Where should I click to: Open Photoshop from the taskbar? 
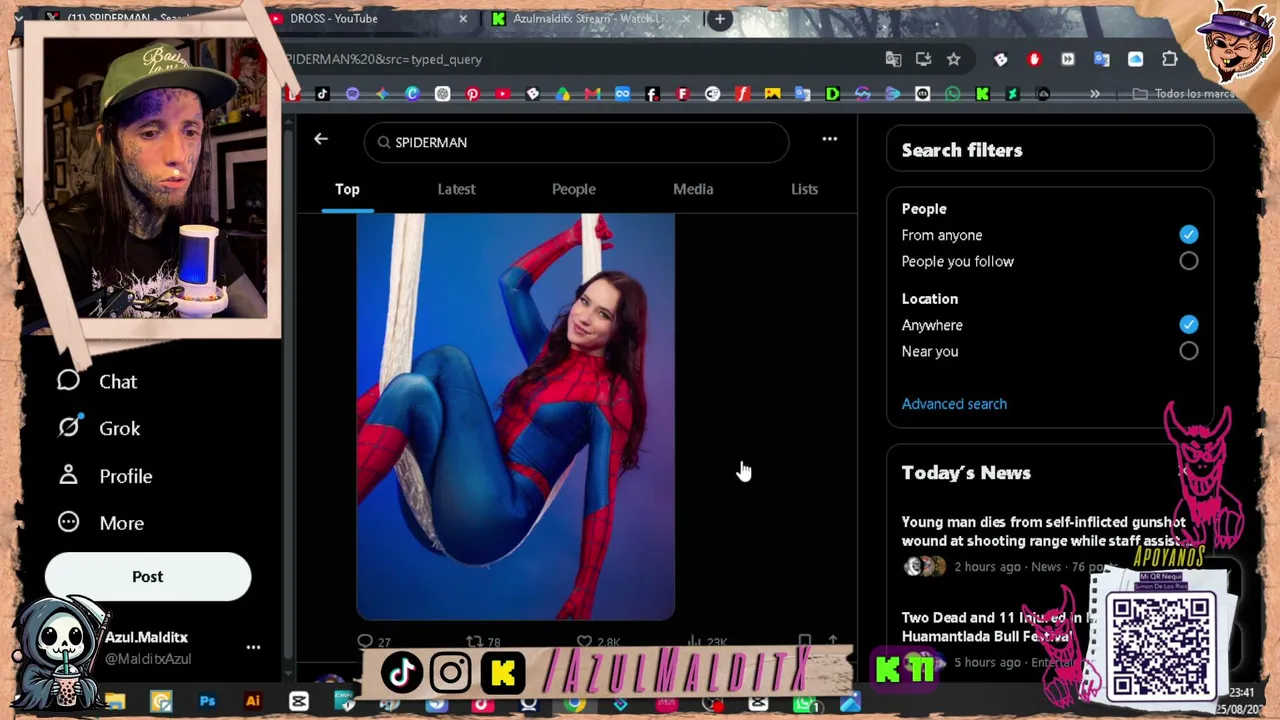207,702
